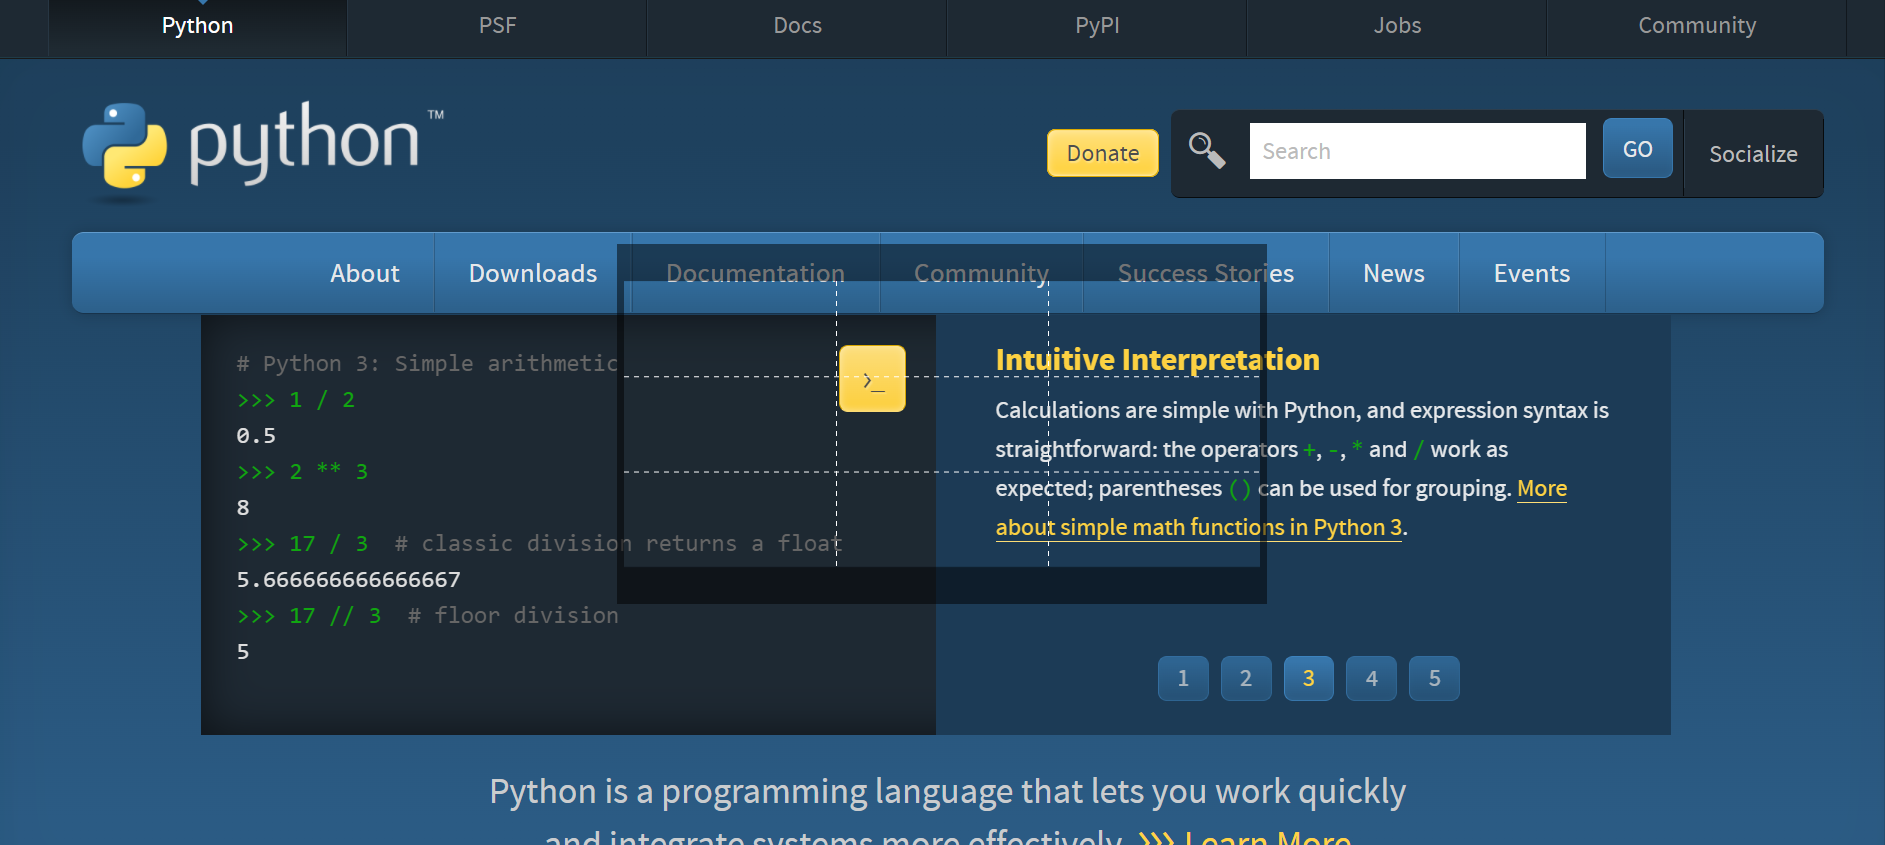This screenshot has height=845, width=1885.
Task: Open the PyPI top tab
Action: pyautogui.click(x=1097, y=26)
